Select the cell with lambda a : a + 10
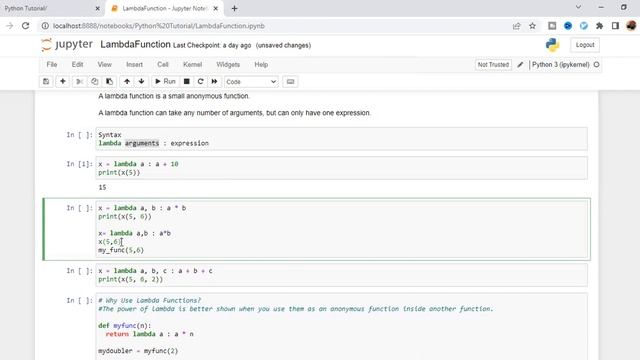The width and height of the screenshot is (640, 360). pos(342,168)
